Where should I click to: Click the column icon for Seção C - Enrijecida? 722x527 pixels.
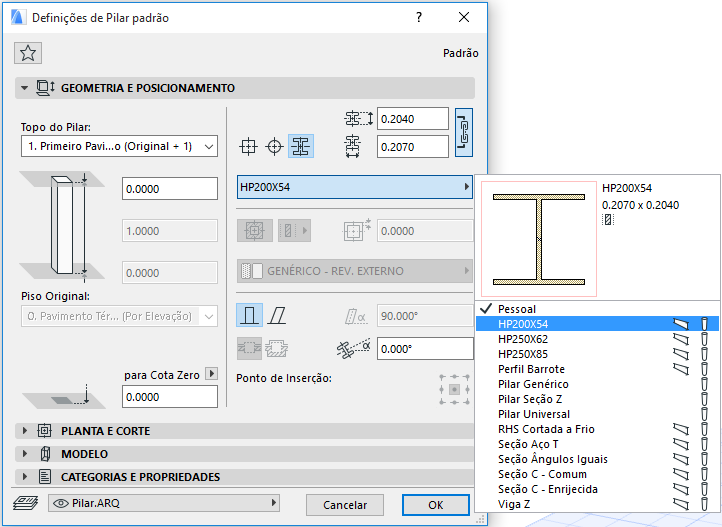click(704, 489)
